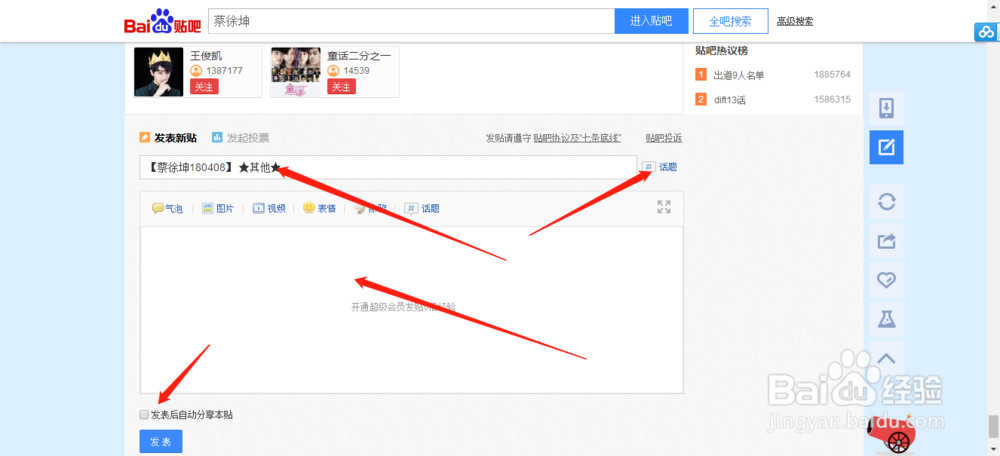Click member count 14539
The height and width of the screenshot is (456, 1000).
tap(357, 71)
